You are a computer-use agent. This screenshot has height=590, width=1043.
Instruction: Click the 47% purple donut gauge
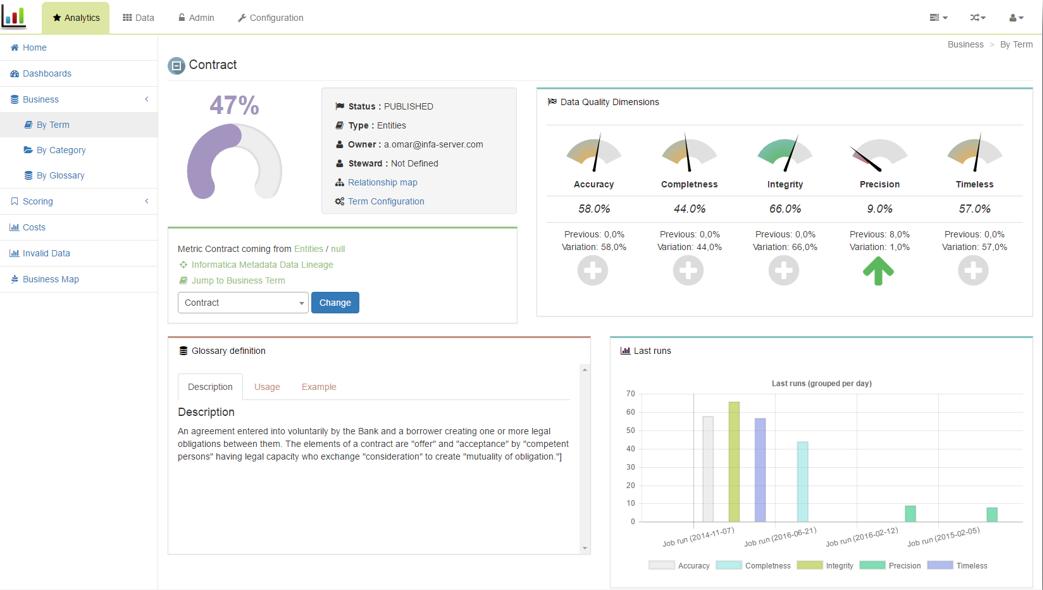click(x=234, y=162)
